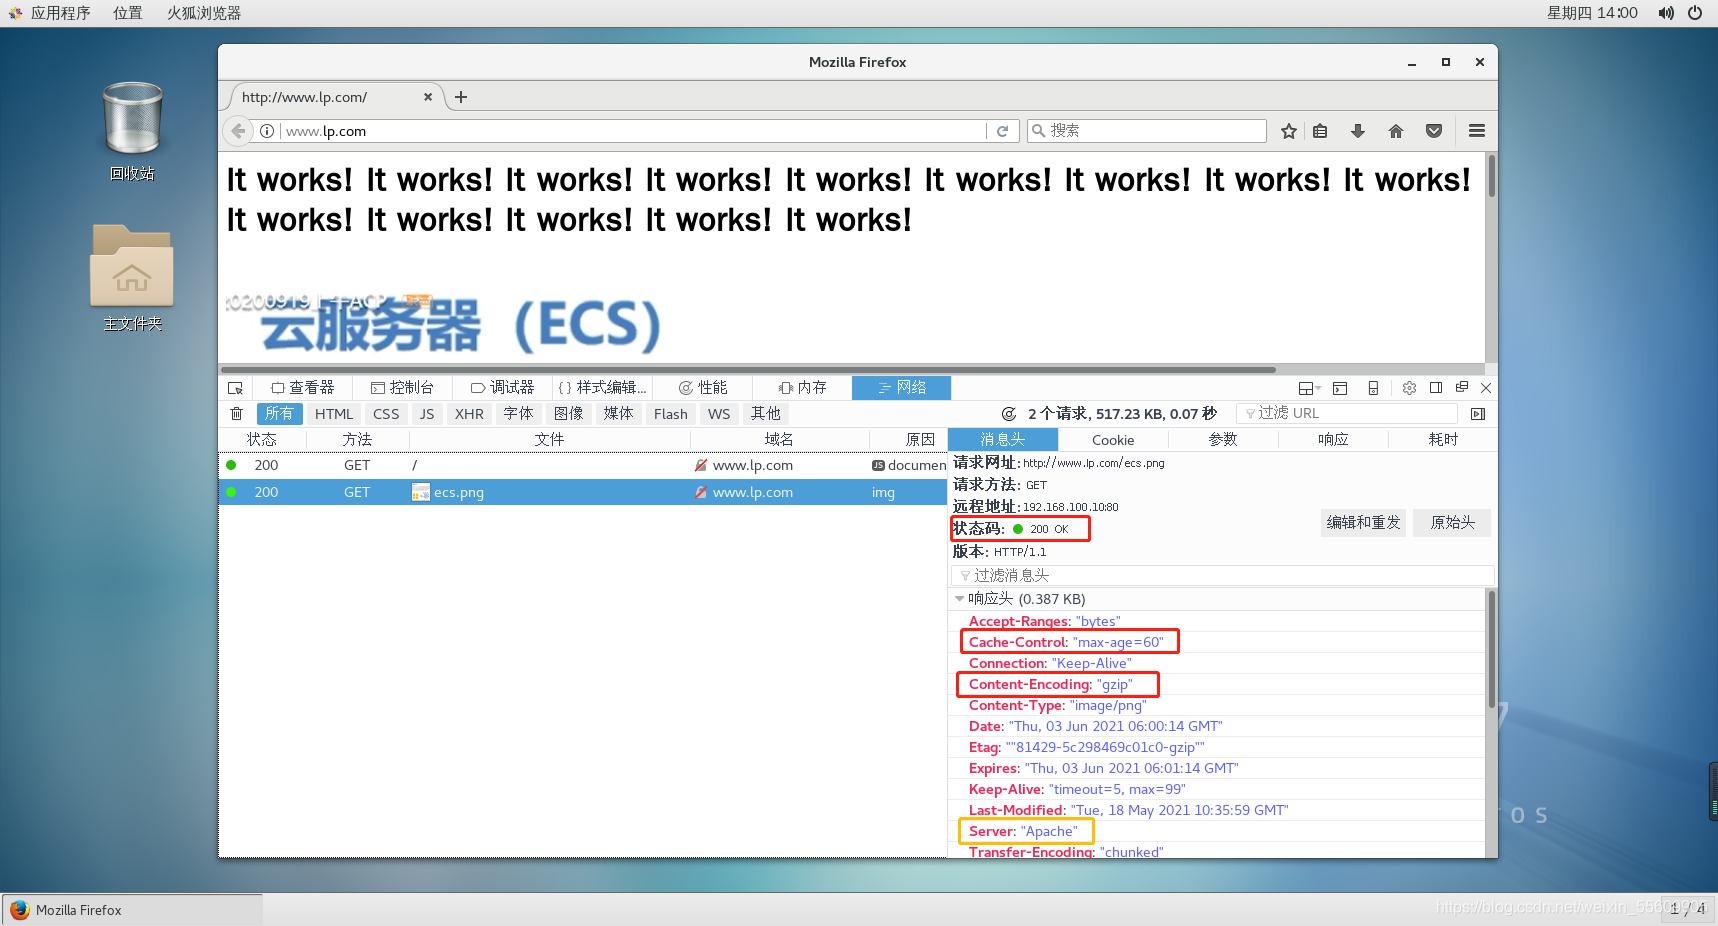Clear the network request list (trash icon)
Image resolution: width=1718 pixels, height=926 pixels.
(236, 414)
